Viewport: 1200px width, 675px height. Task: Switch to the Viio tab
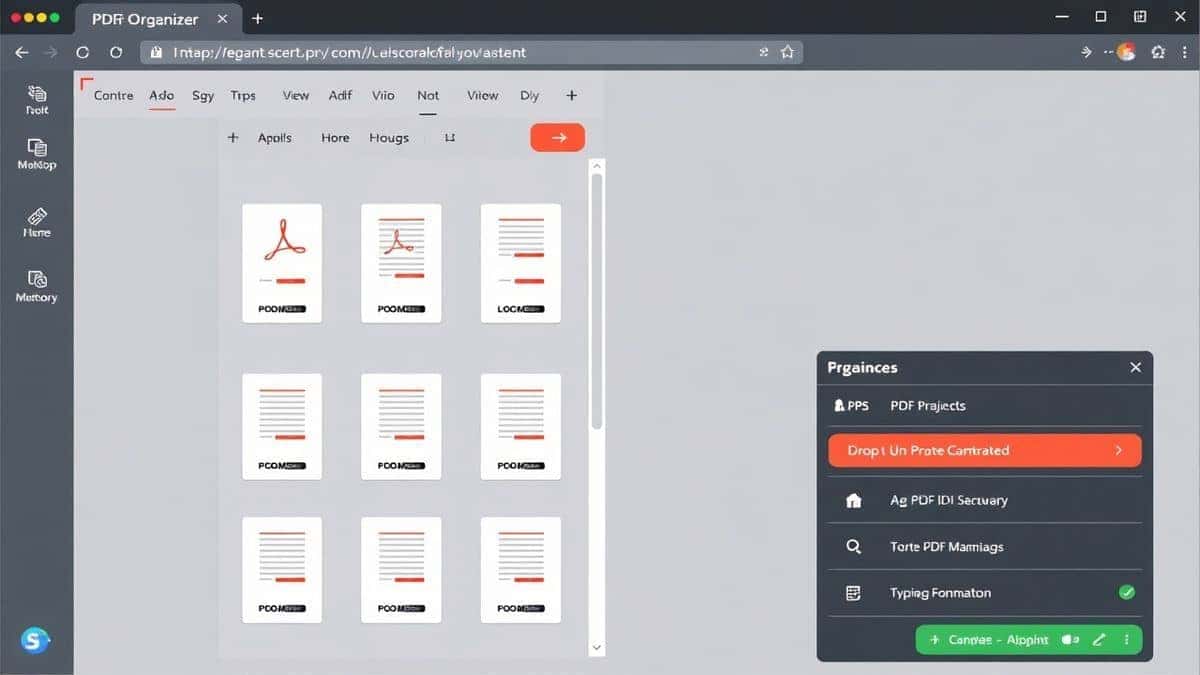(383, 96)
